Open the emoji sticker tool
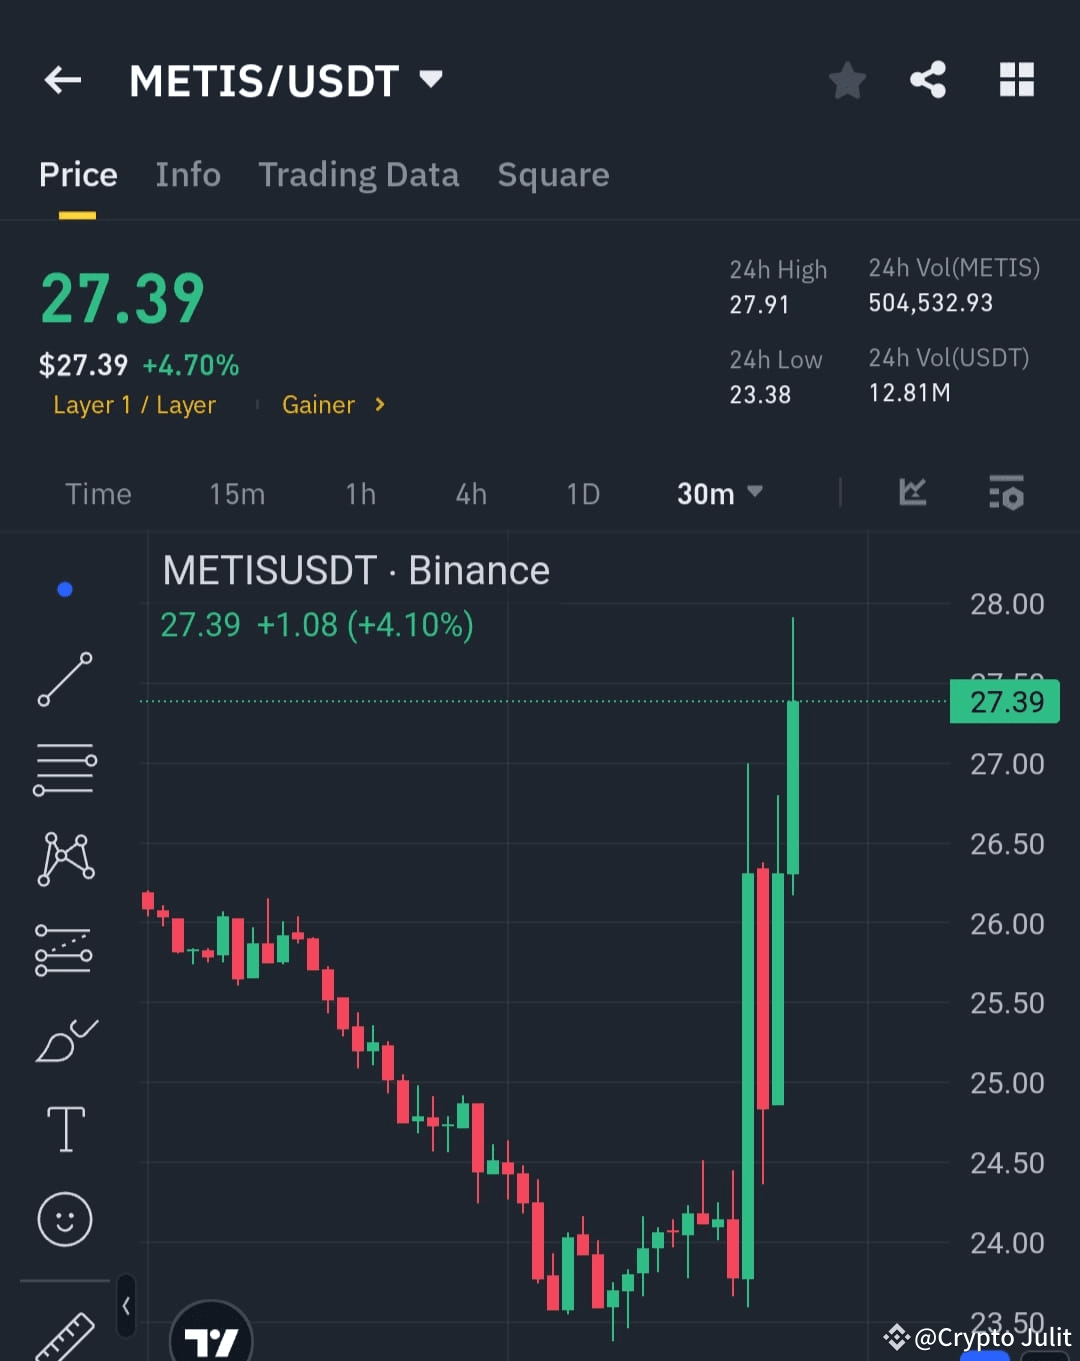This screenshot has width=1080, height=1361. (65, 1218)
